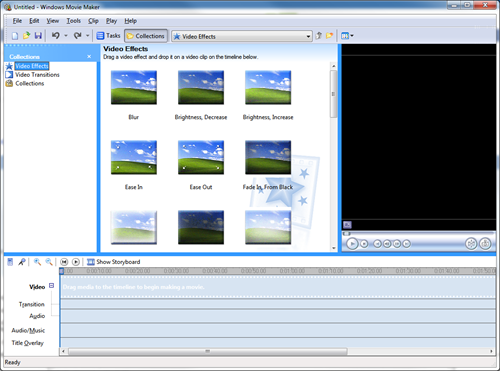The image size is (500, 371).
Task: Take a picture from the preview
Action: tap(485, 244)
